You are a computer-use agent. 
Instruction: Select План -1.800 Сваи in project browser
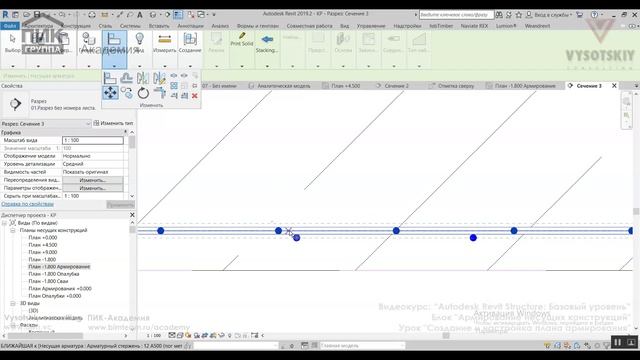[x=48, y=281]
